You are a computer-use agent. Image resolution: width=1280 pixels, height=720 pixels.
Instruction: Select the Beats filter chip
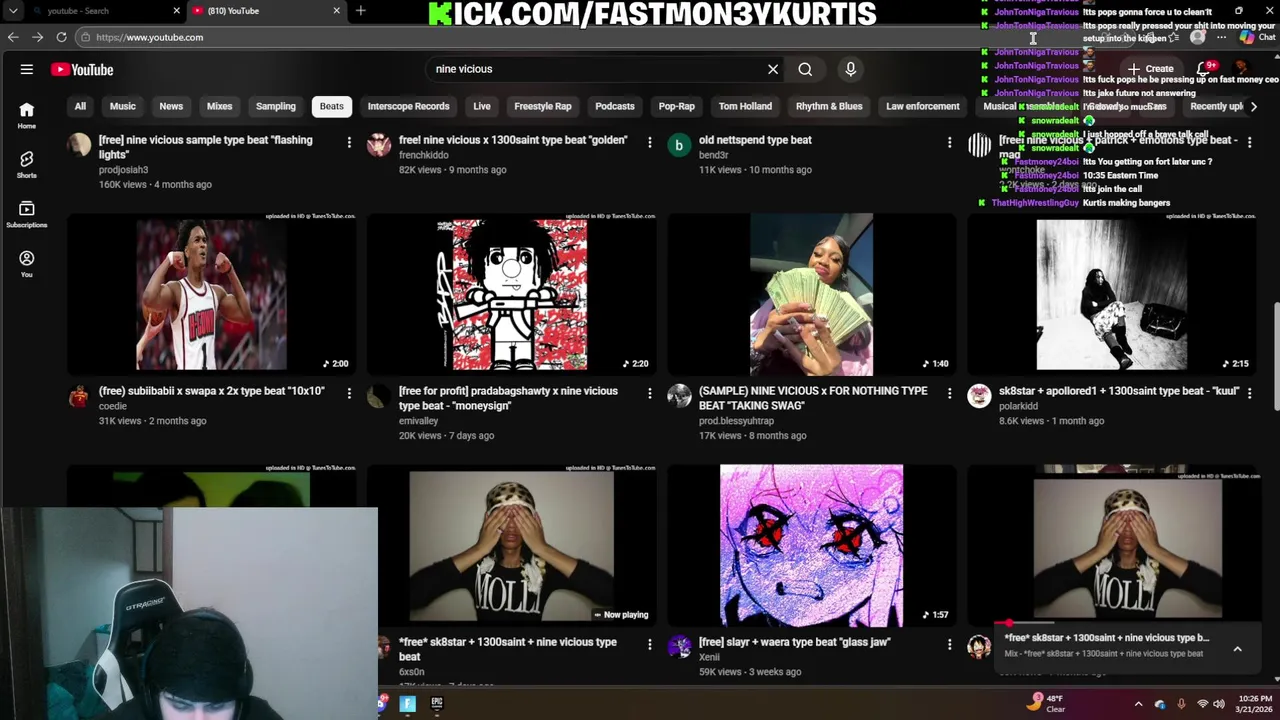click(331, 106)
